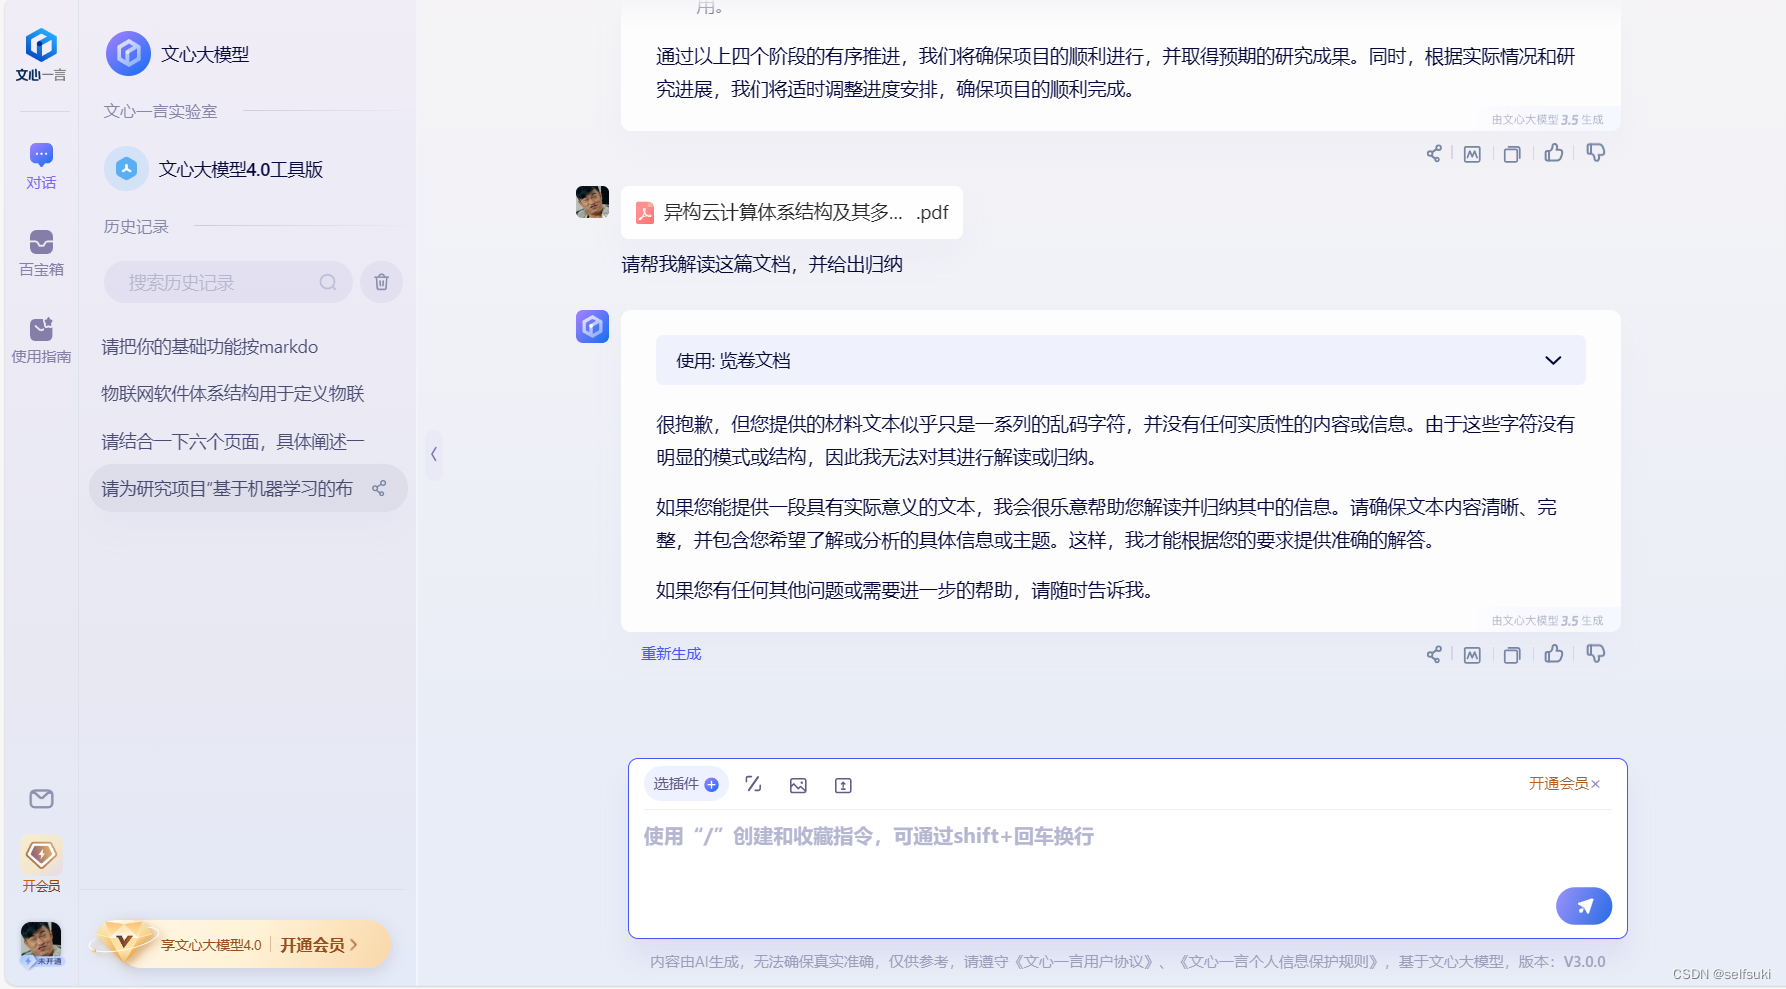Select the 文心大模型 model entry

178,54
